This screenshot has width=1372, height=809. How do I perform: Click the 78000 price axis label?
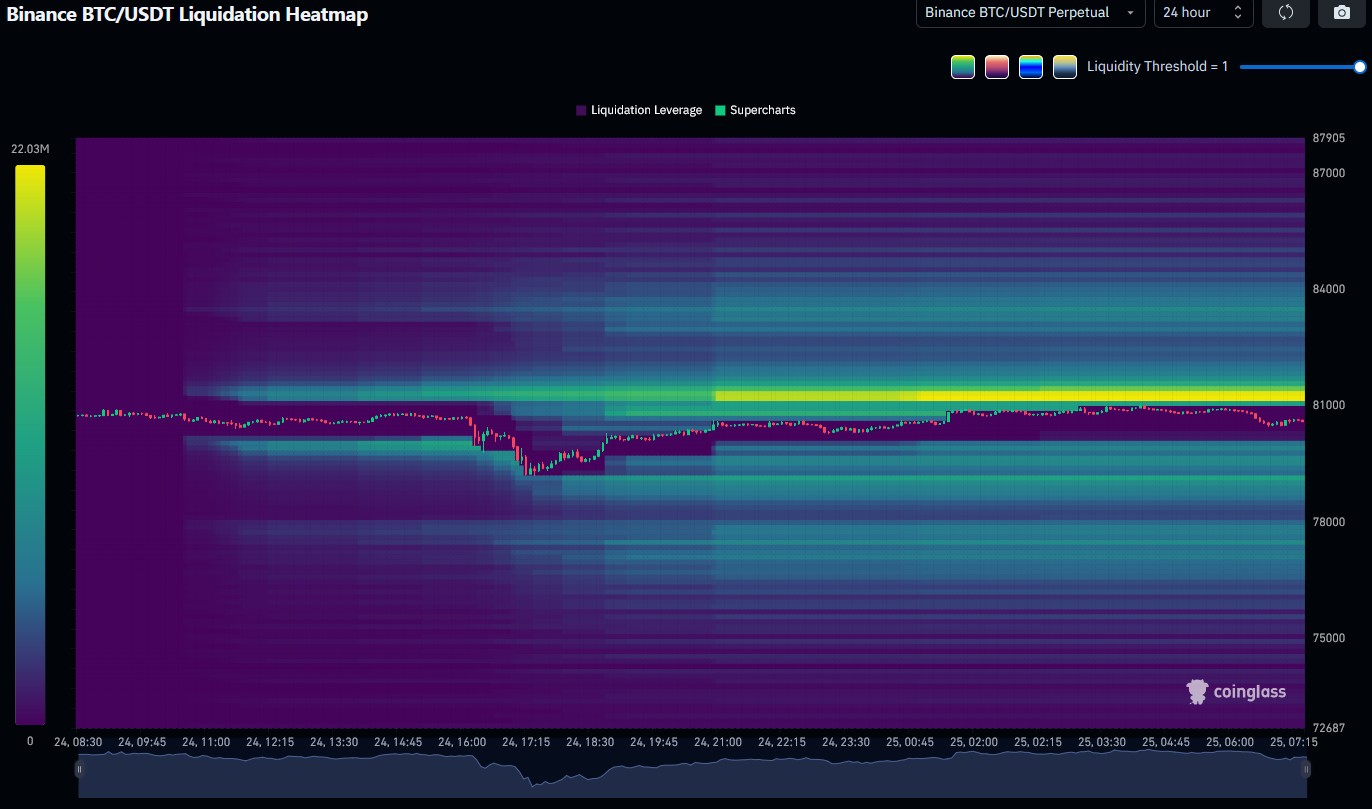(1329, 522)
